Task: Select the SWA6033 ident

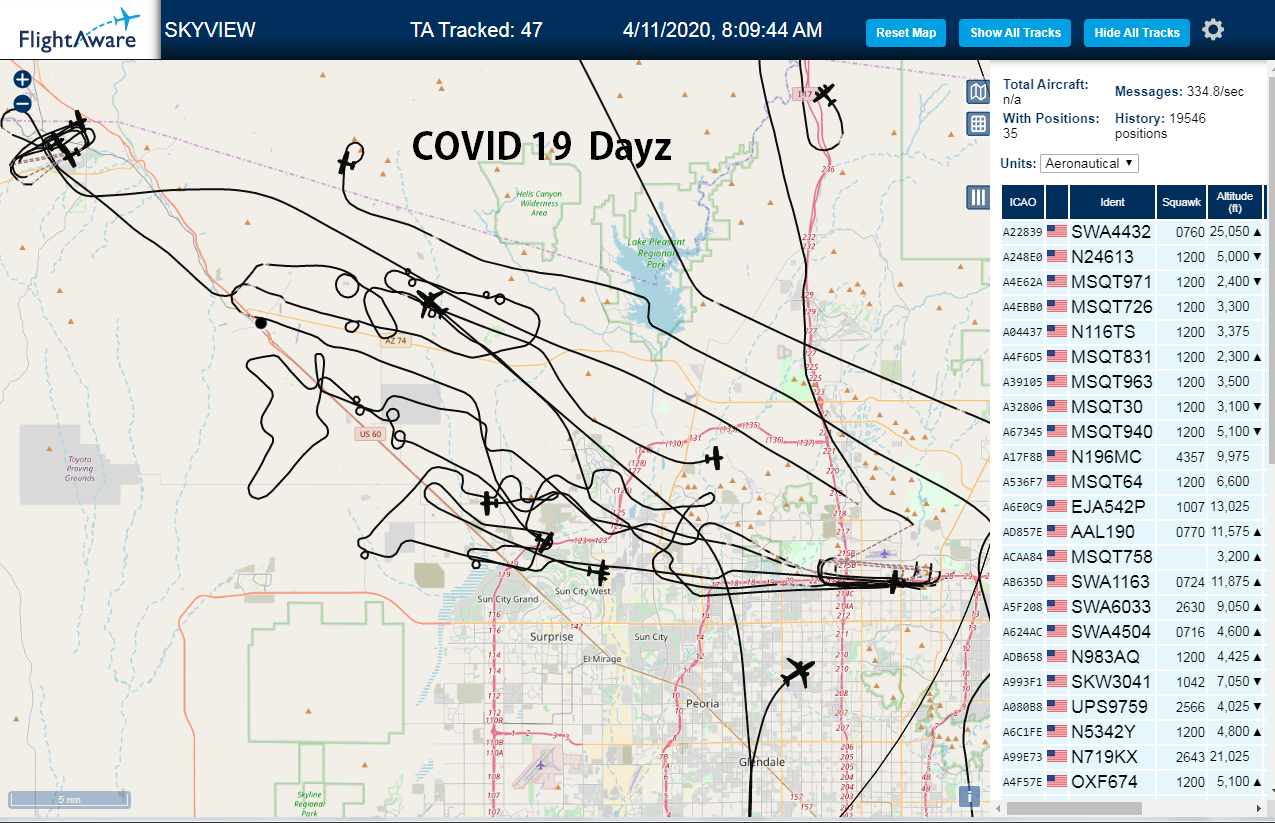Action: (x=1111, y=607)
